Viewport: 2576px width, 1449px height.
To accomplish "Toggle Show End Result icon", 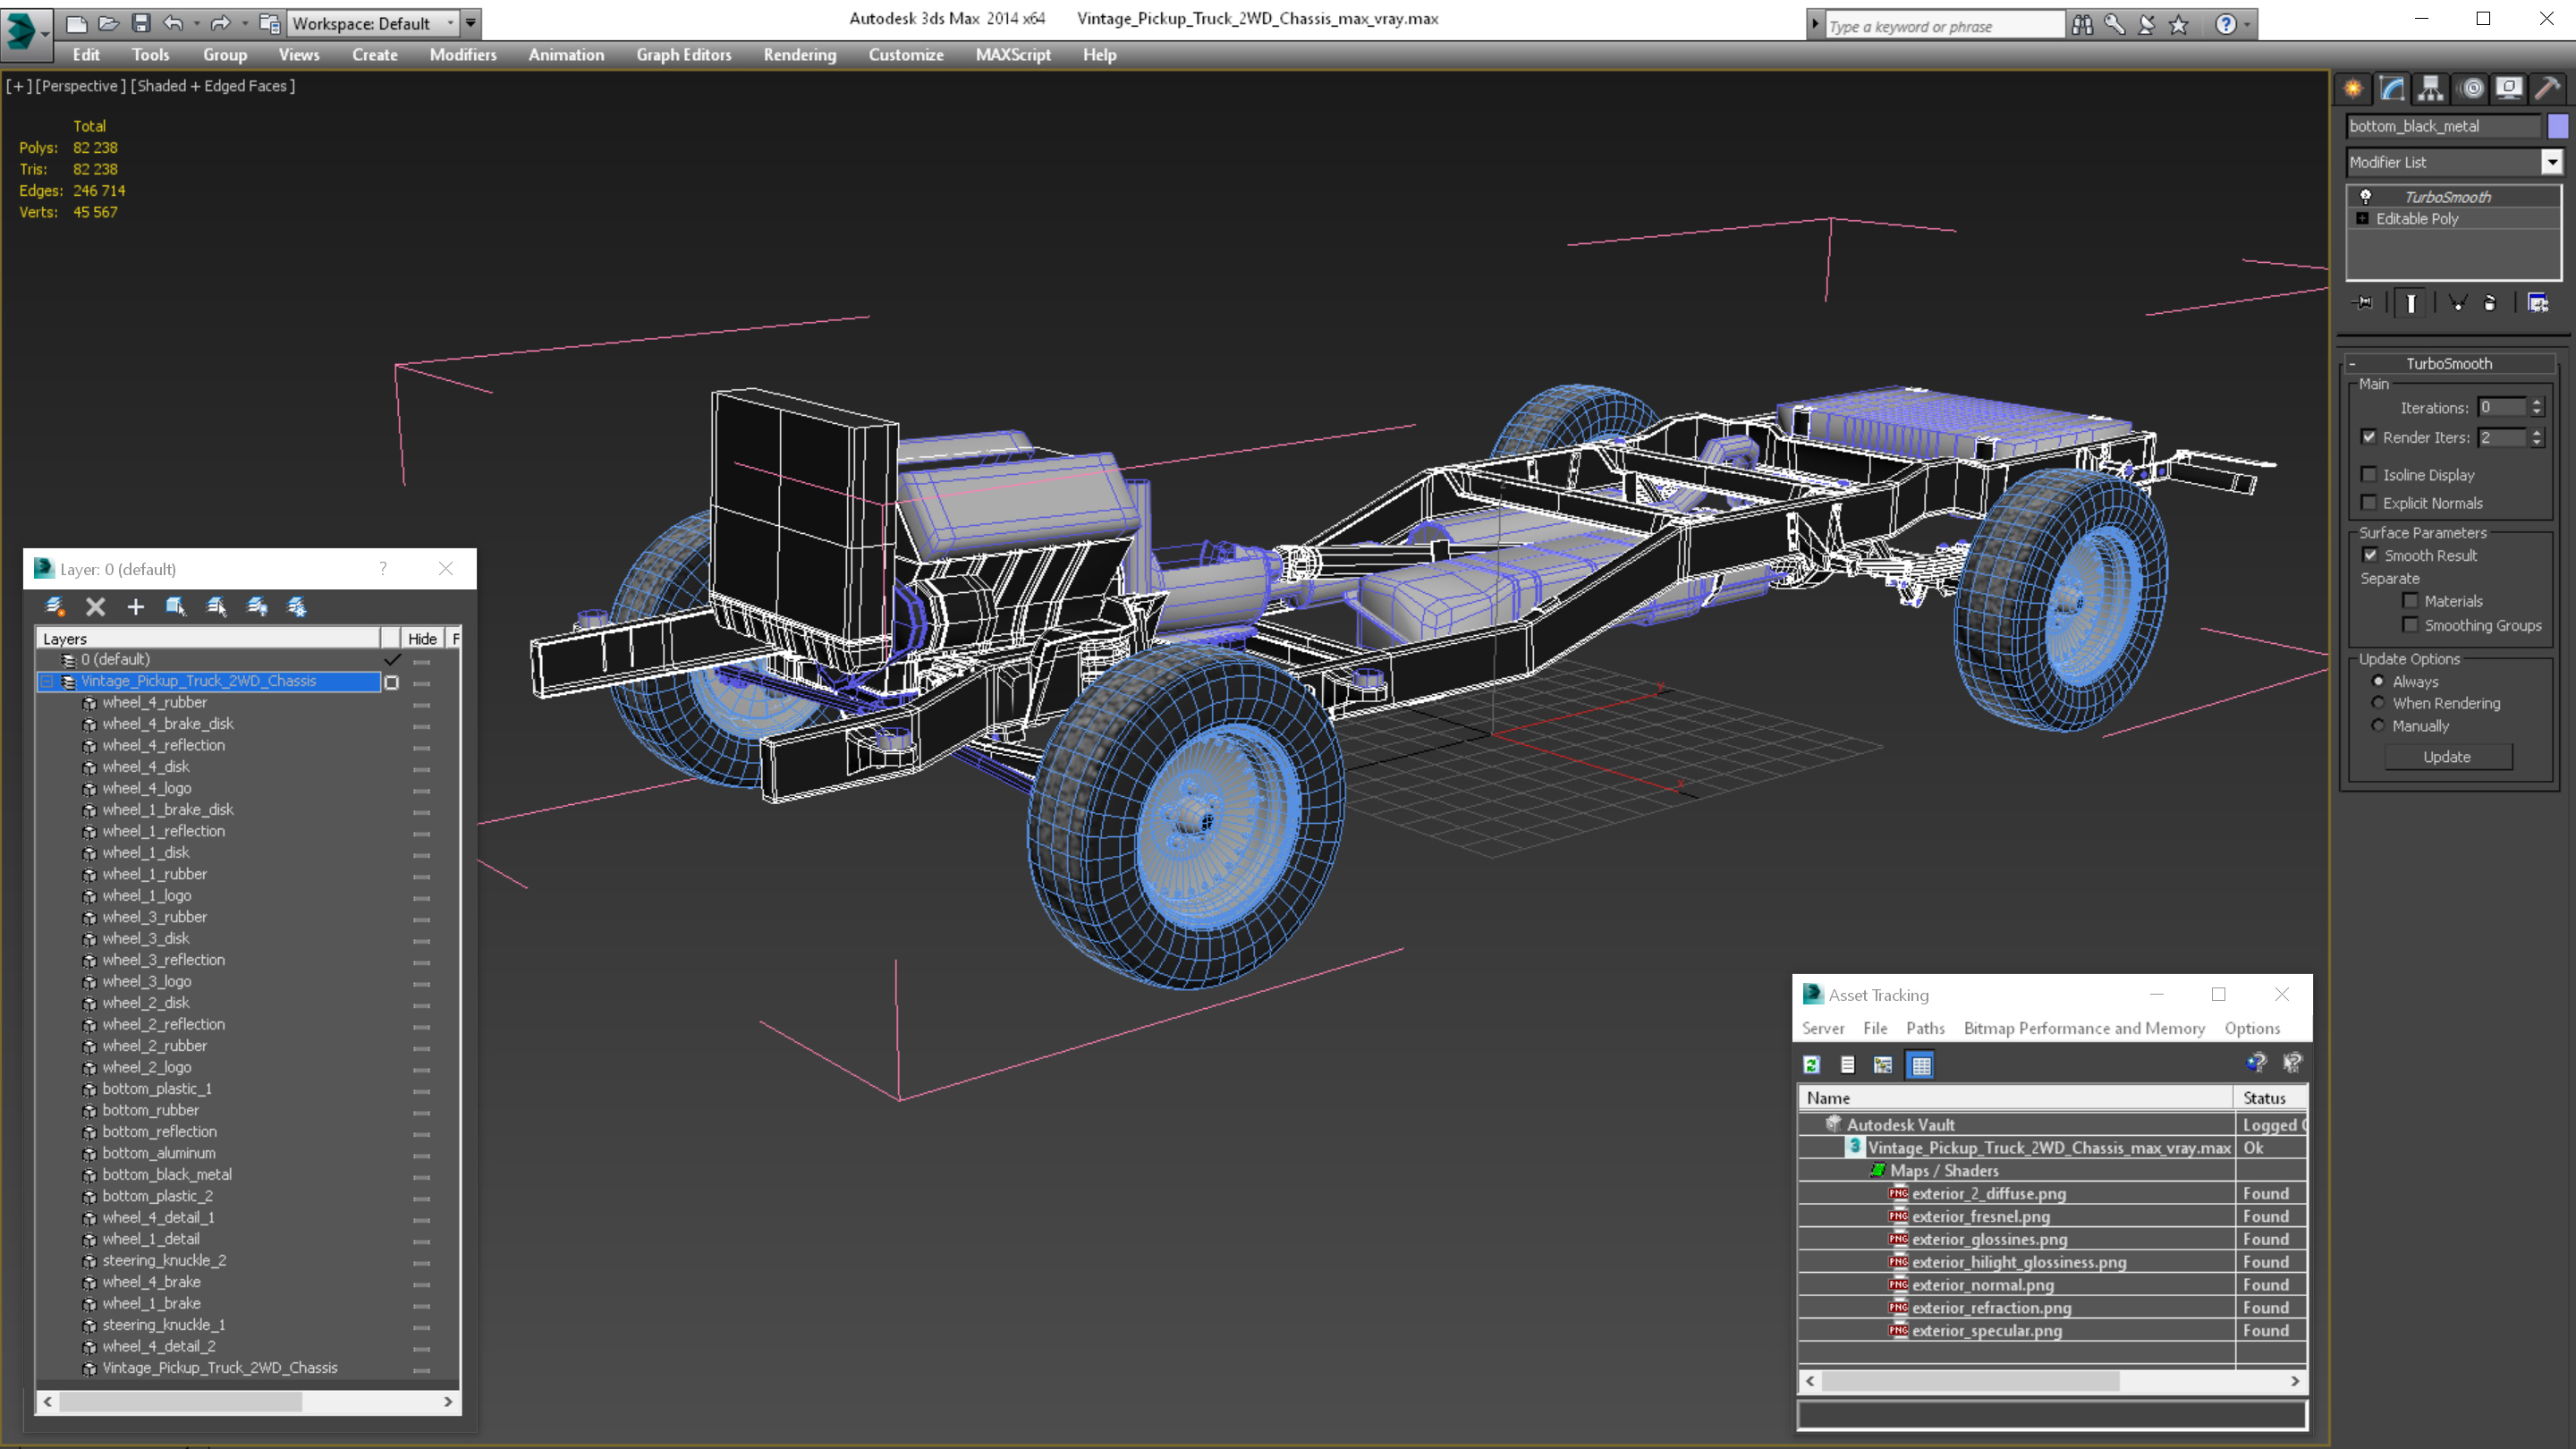I will tap(2411, 302).
